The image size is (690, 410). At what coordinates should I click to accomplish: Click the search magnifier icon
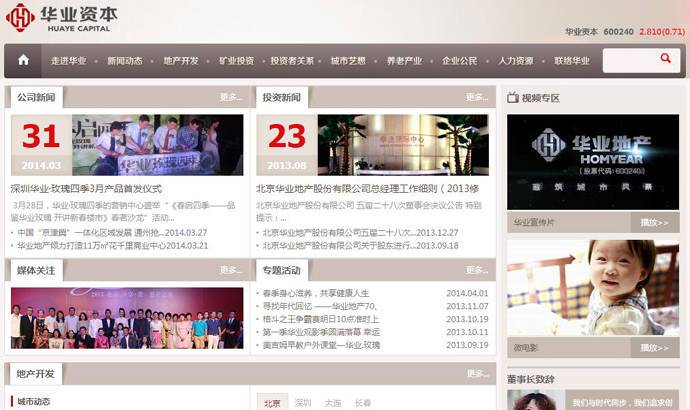(665, 60)
